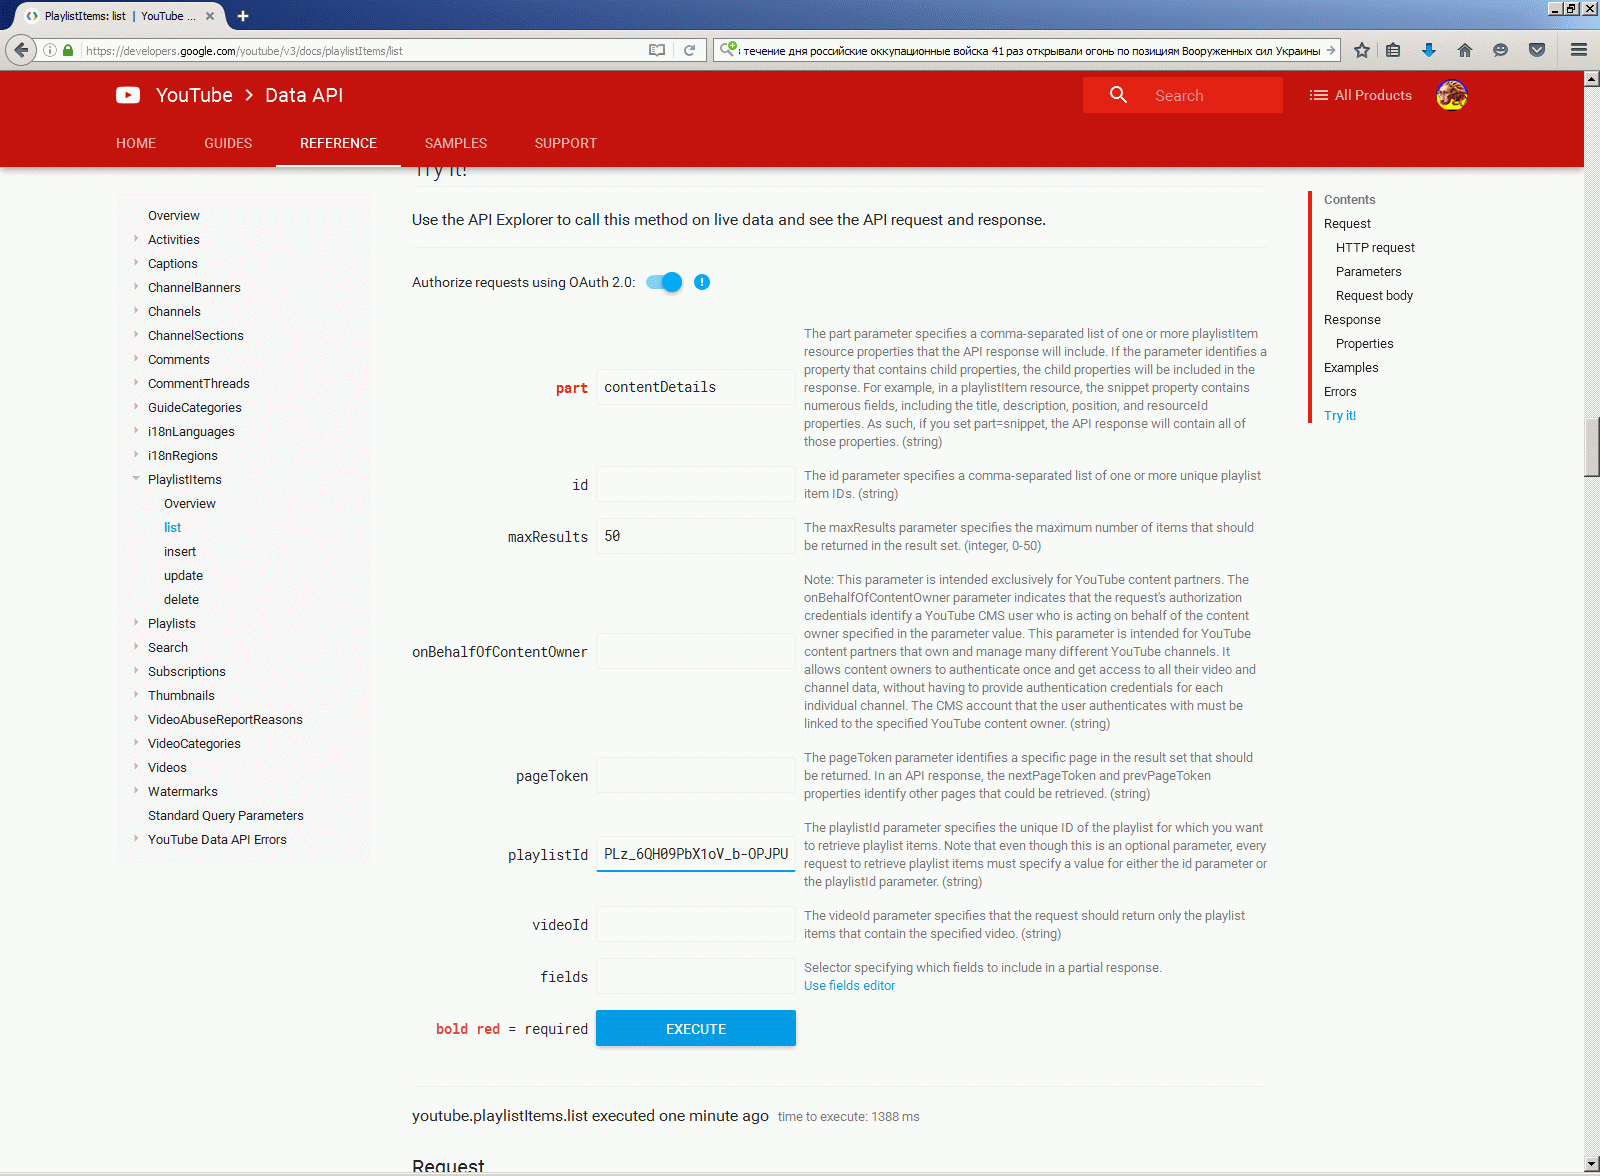Expand the Captions tree node
The image size is (1600, 1176).
pyautogui.click(x=136, y=263)
